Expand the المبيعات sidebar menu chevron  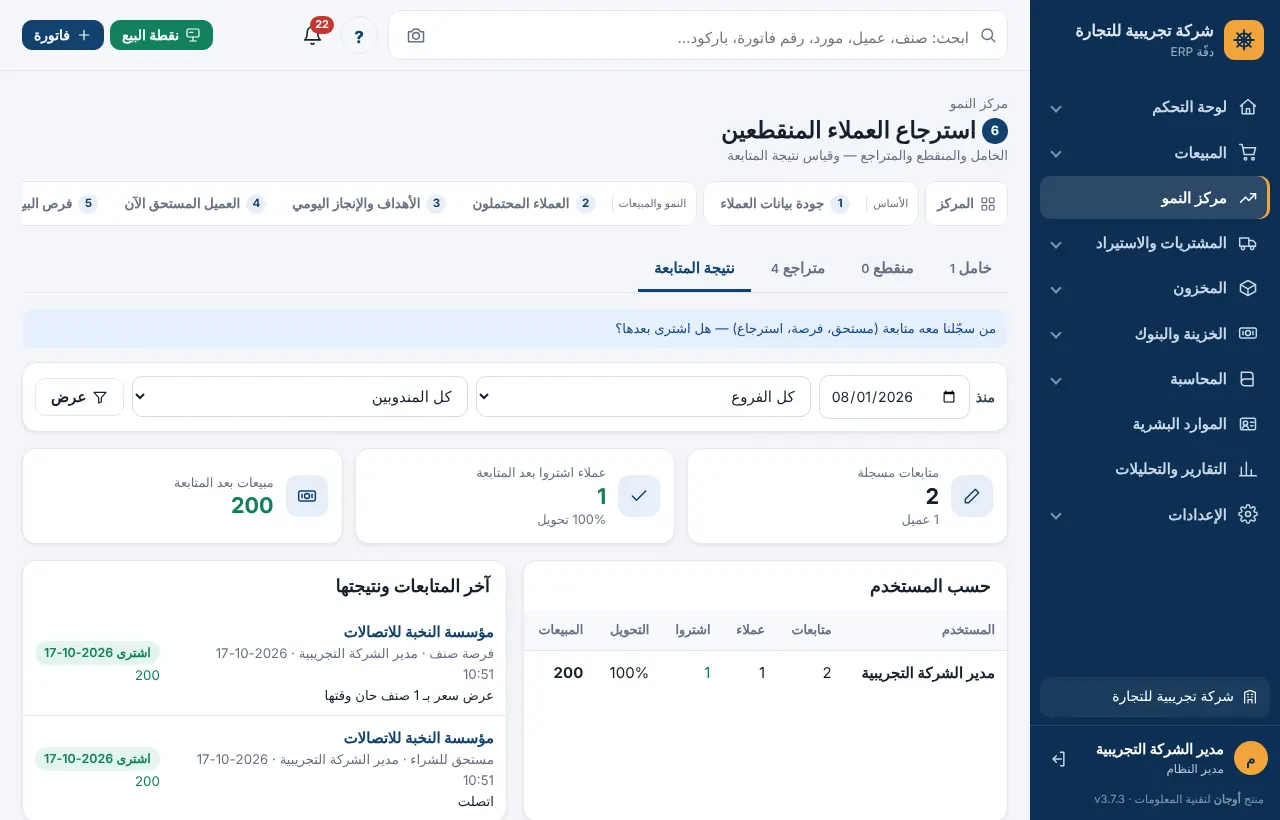[x=1056, y=153]
